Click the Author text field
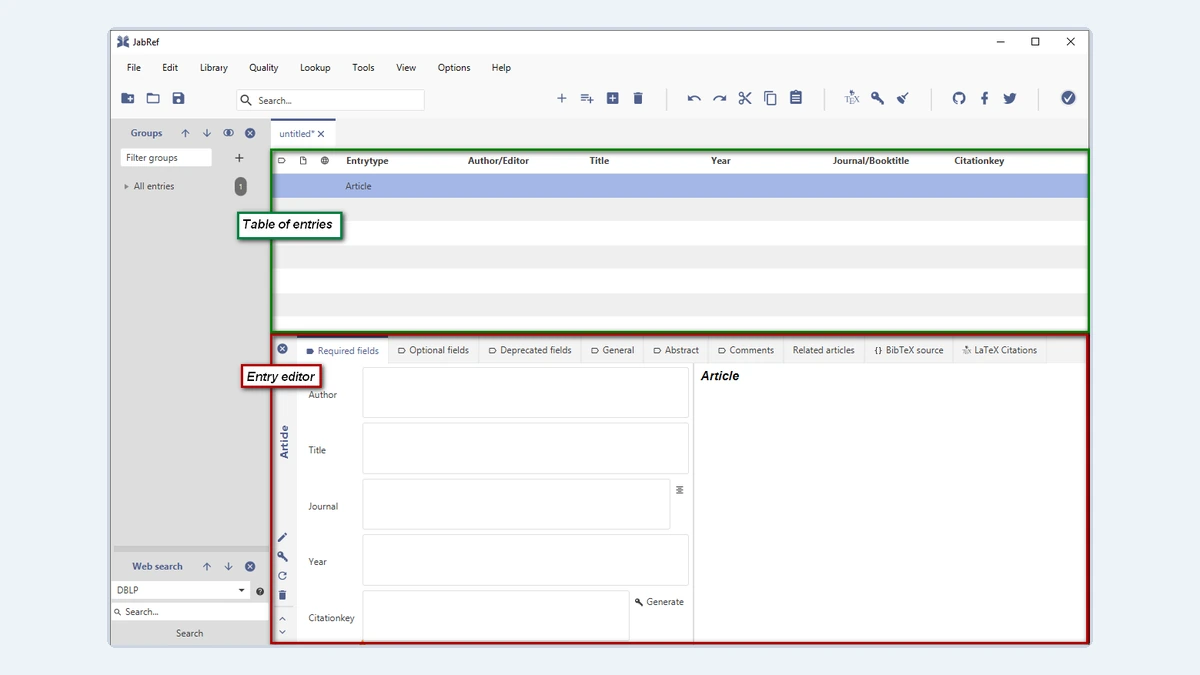 (526, 392)
